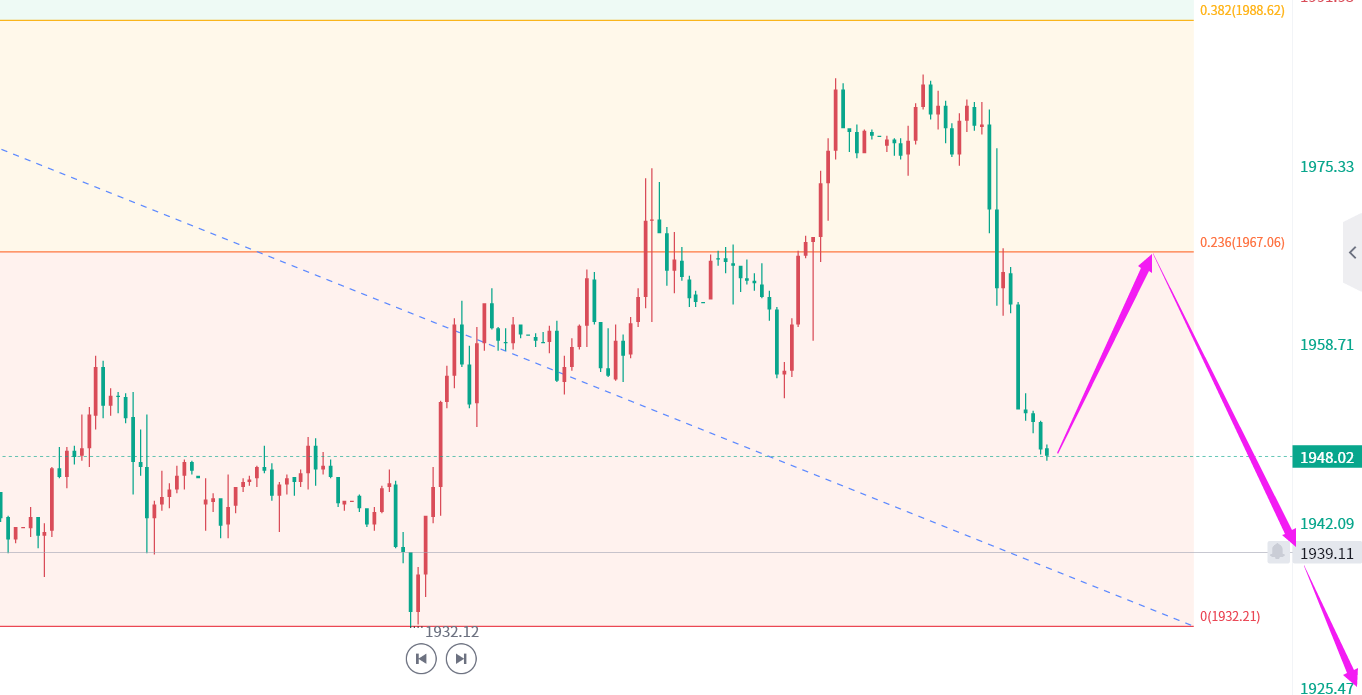Click the latest candlestick on the chart
This screenshot has height=695, width=1362.
point(1047,453)
